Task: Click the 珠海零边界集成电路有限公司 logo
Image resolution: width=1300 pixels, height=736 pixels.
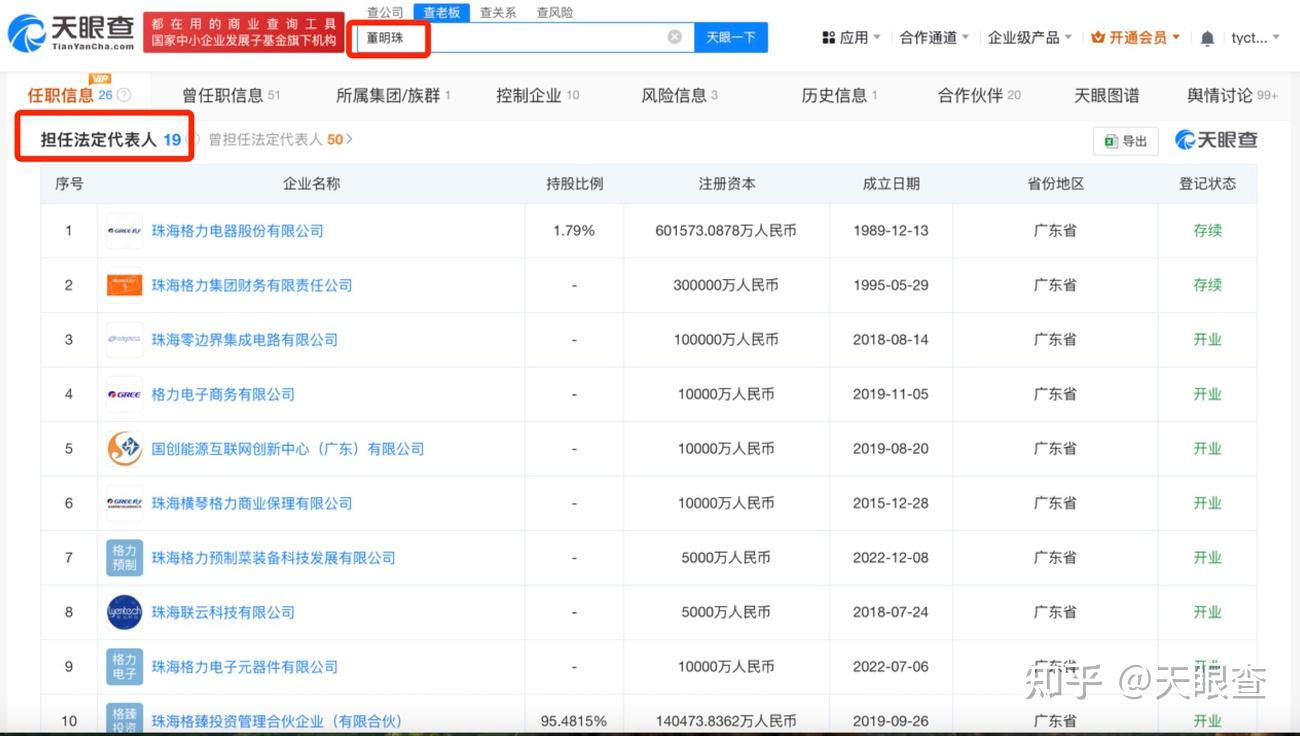Action: tap(124, 340)
